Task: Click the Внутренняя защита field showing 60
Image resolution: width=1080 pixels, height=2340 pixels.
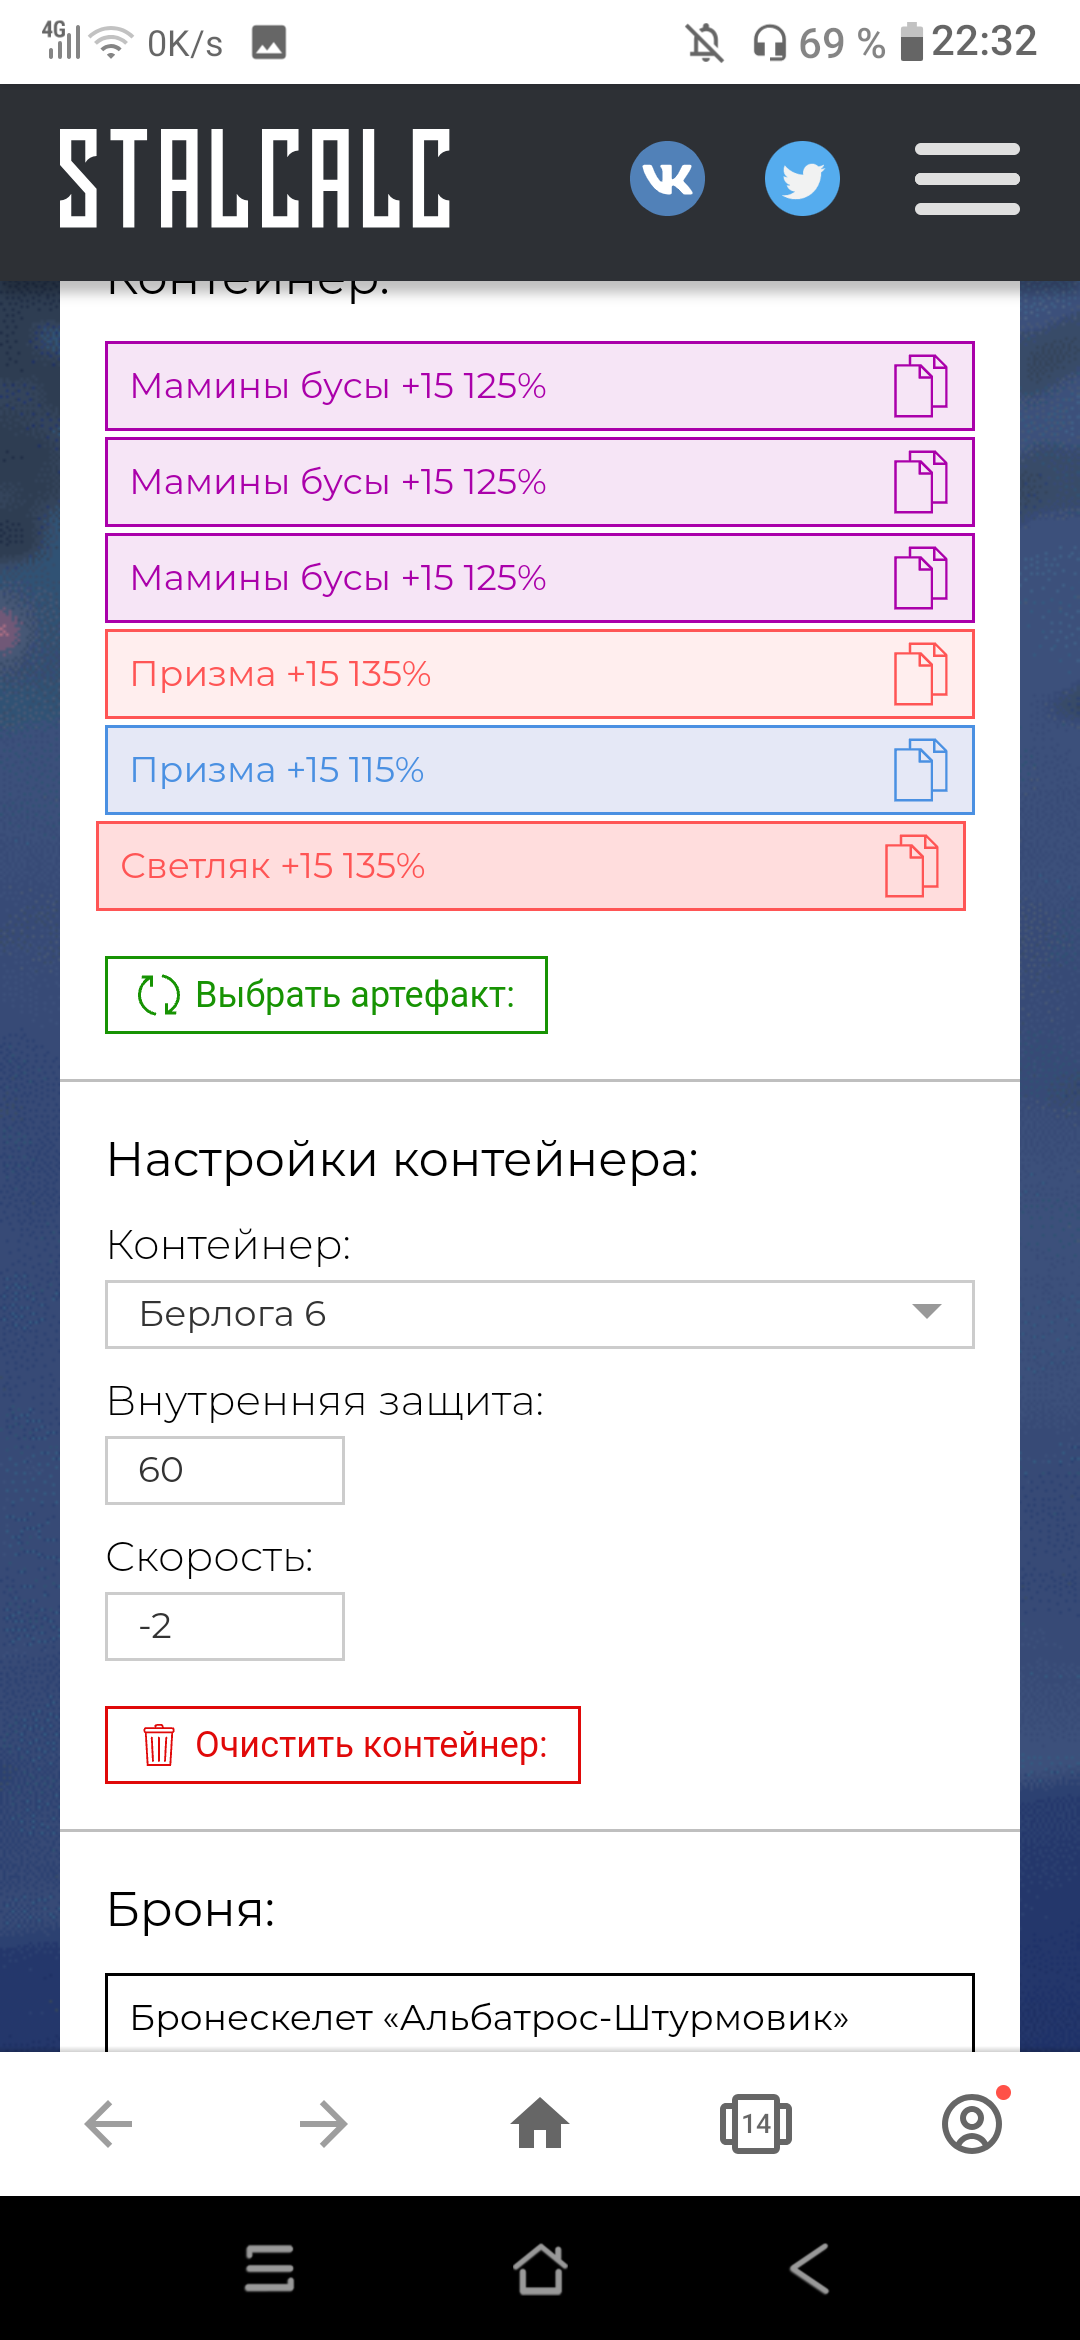Action: click(225, 1470)
